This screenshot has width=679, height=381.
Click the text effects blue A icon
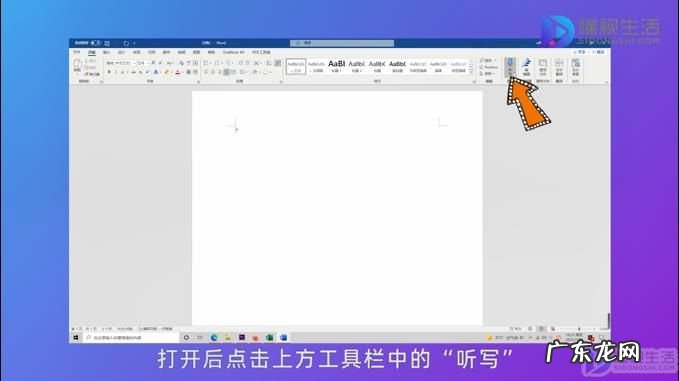pos(156,72)
